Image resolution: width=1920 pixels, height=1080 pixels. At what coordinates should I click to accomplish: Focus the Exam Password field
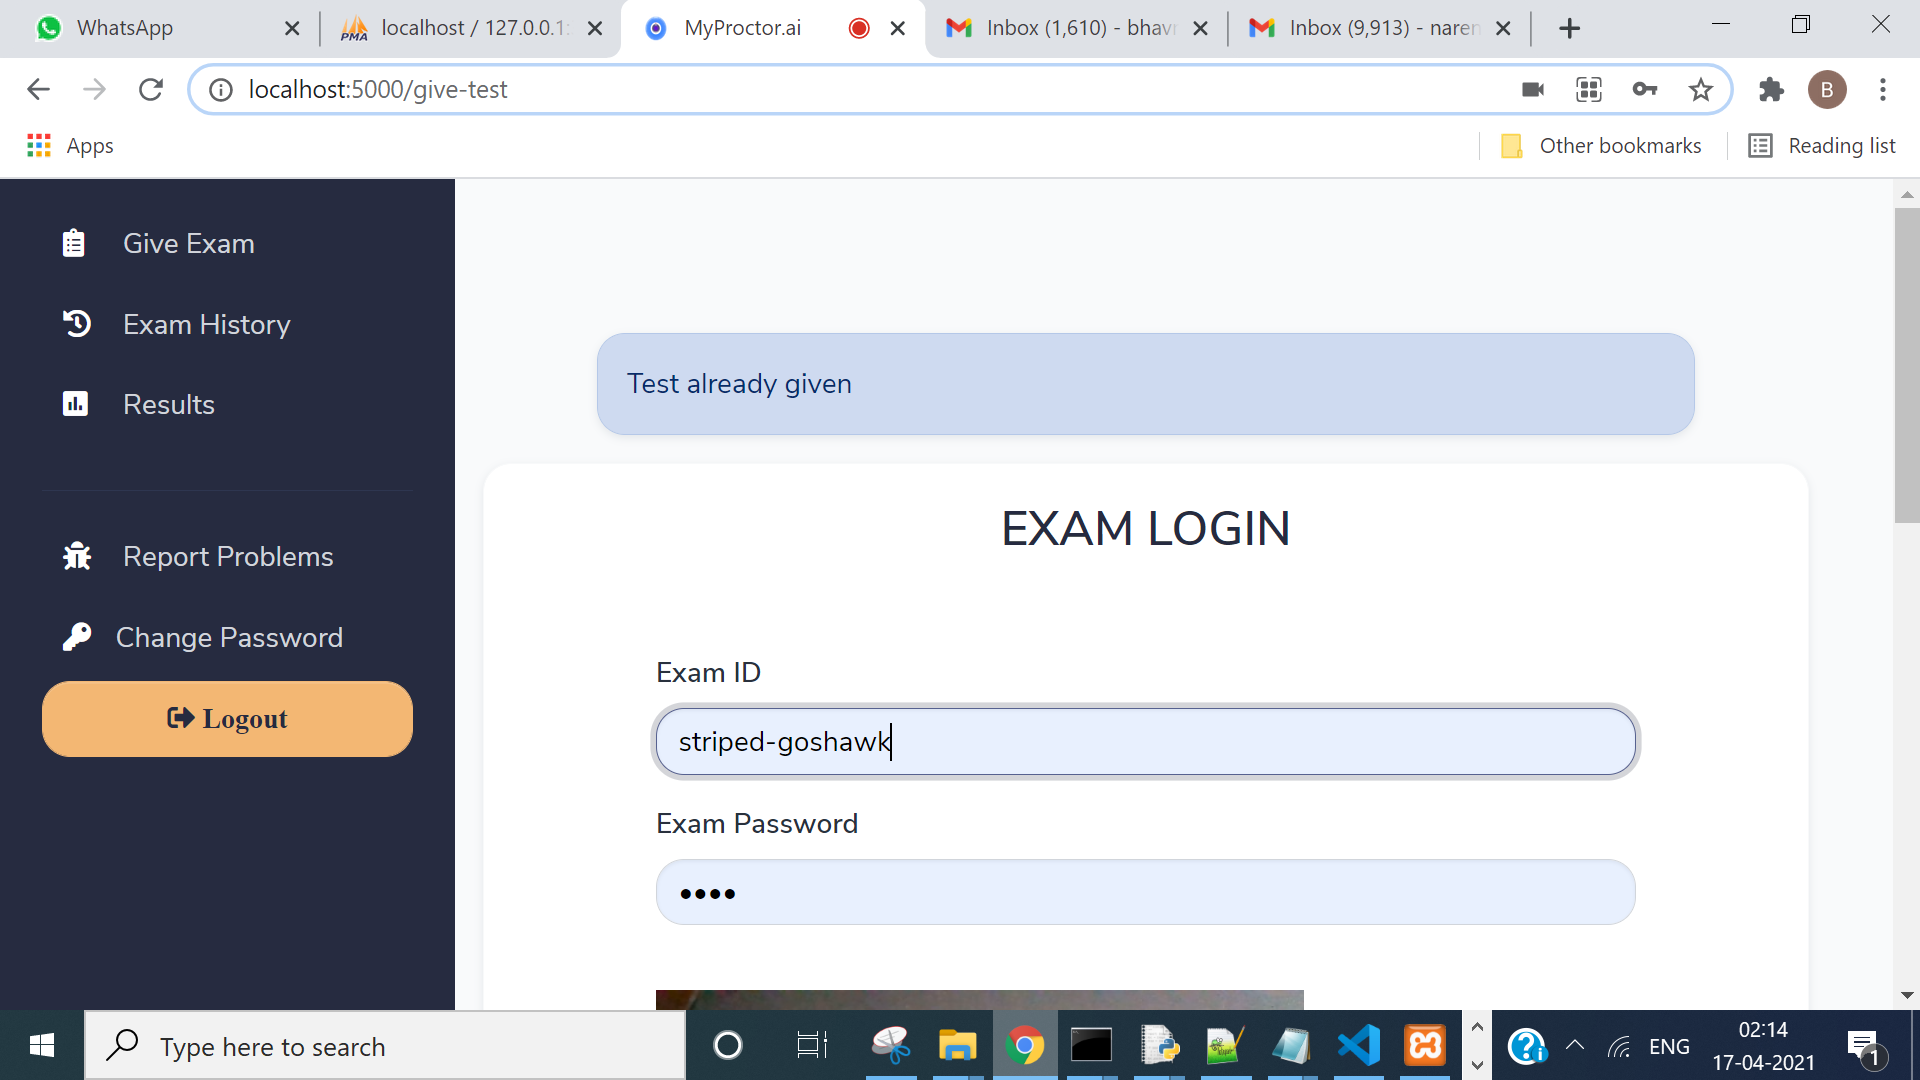pos(1145,892)
